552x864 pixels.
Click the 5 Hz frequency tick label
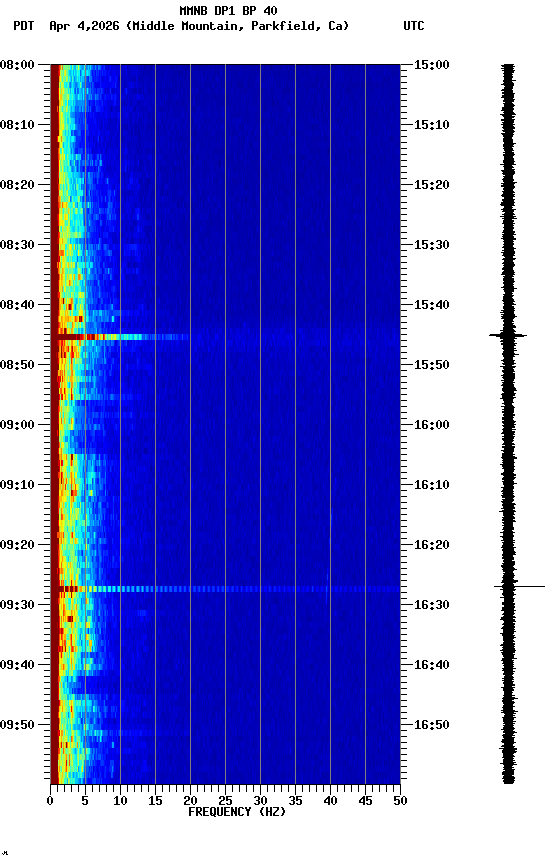click(x=85, y=801)
